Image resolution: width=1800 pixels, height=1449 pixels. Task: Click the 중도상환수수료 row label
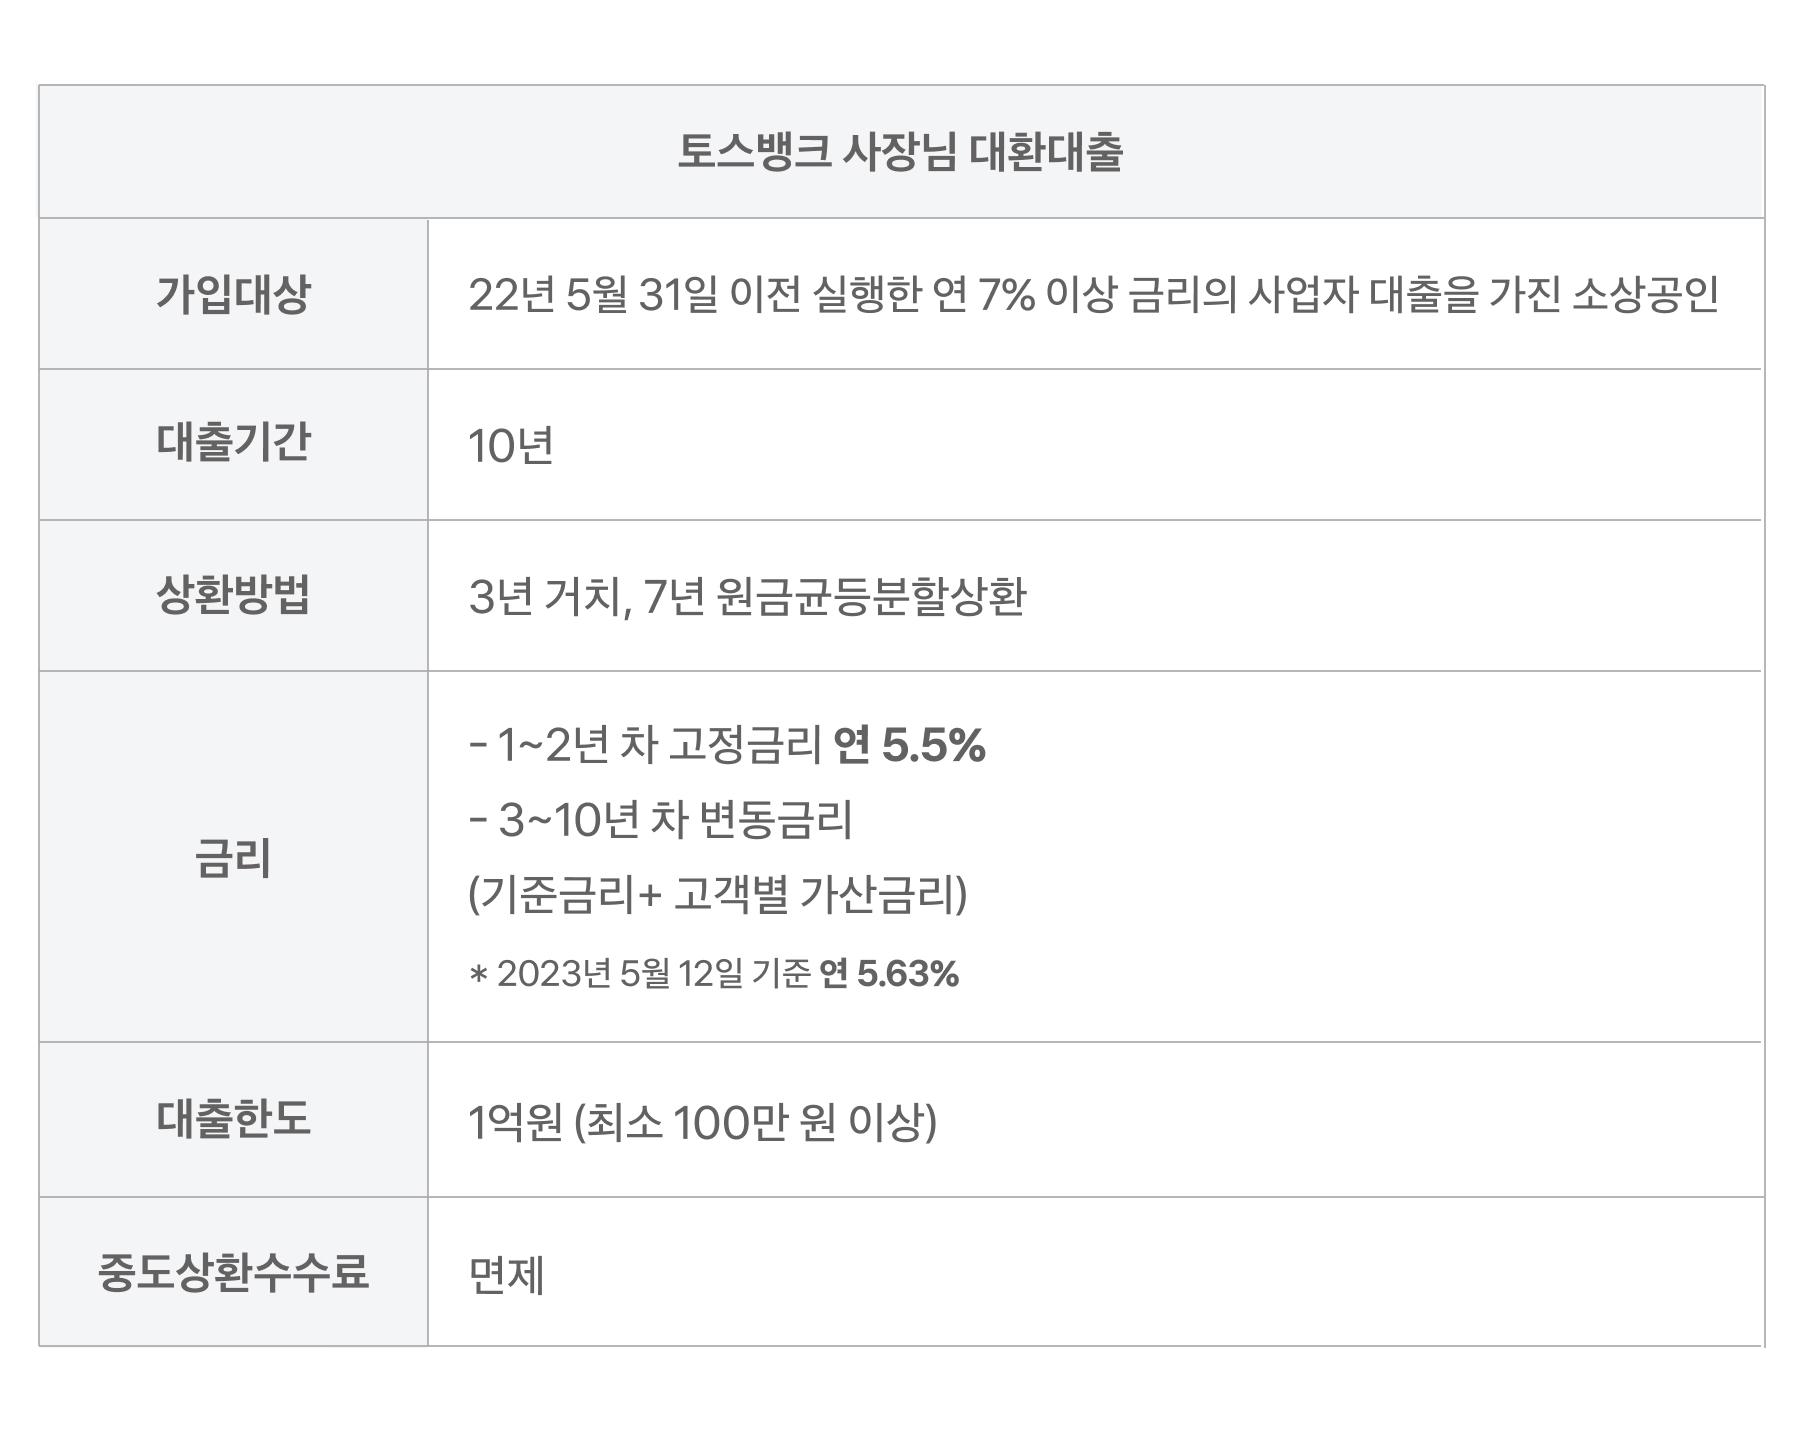[x=233, y=1272]
